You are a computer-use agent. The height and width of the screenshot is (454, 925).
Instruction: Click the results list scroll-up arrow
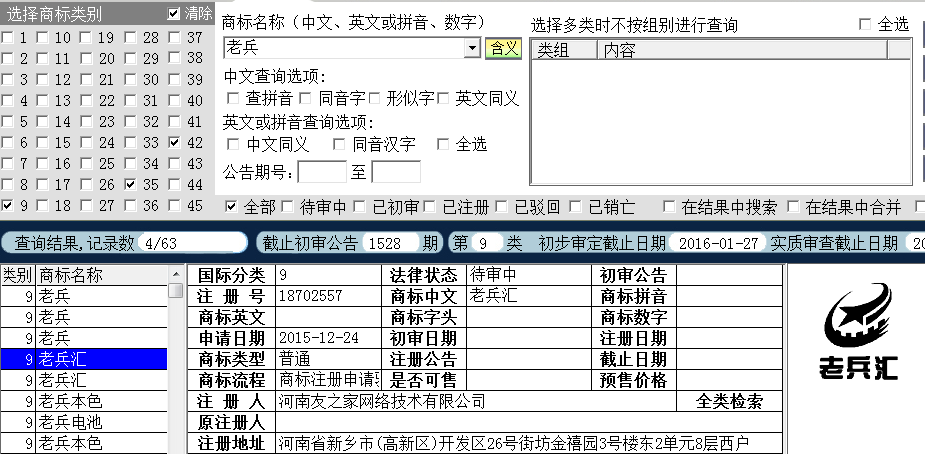coord(175,274)
